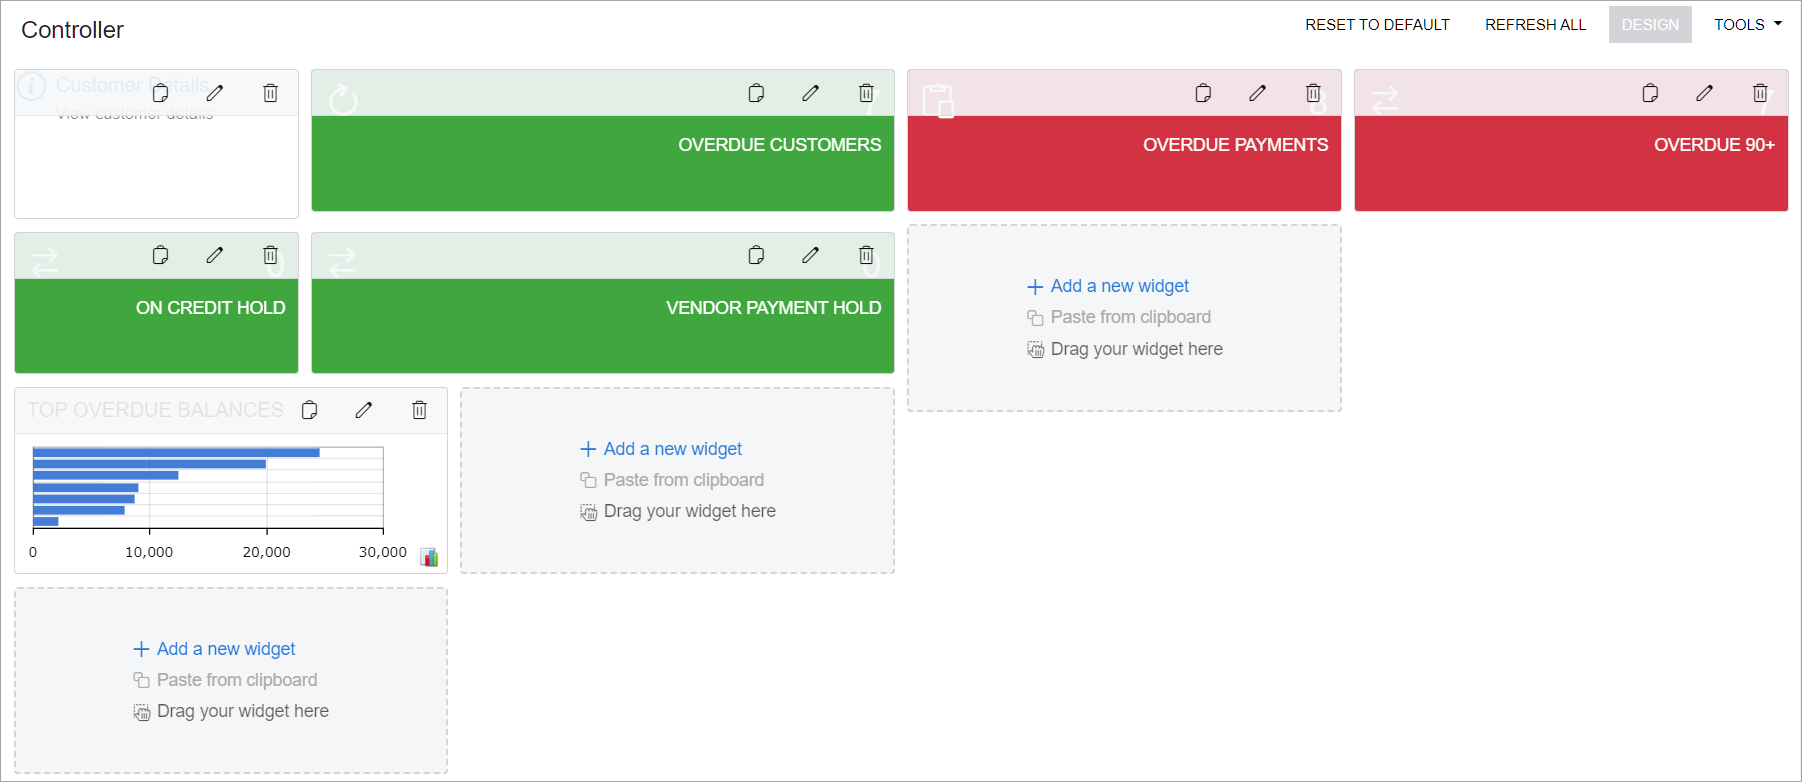
Task: Toggle Design mode off
Action: click(x=1650, y=25)
